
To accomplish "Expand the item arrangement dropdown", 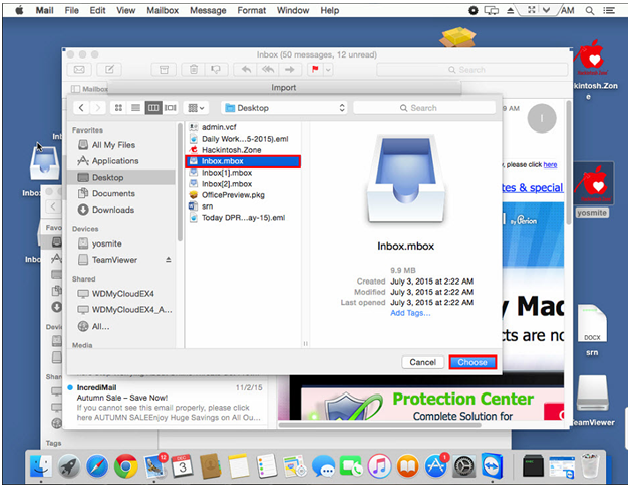I will coord(197,107).
